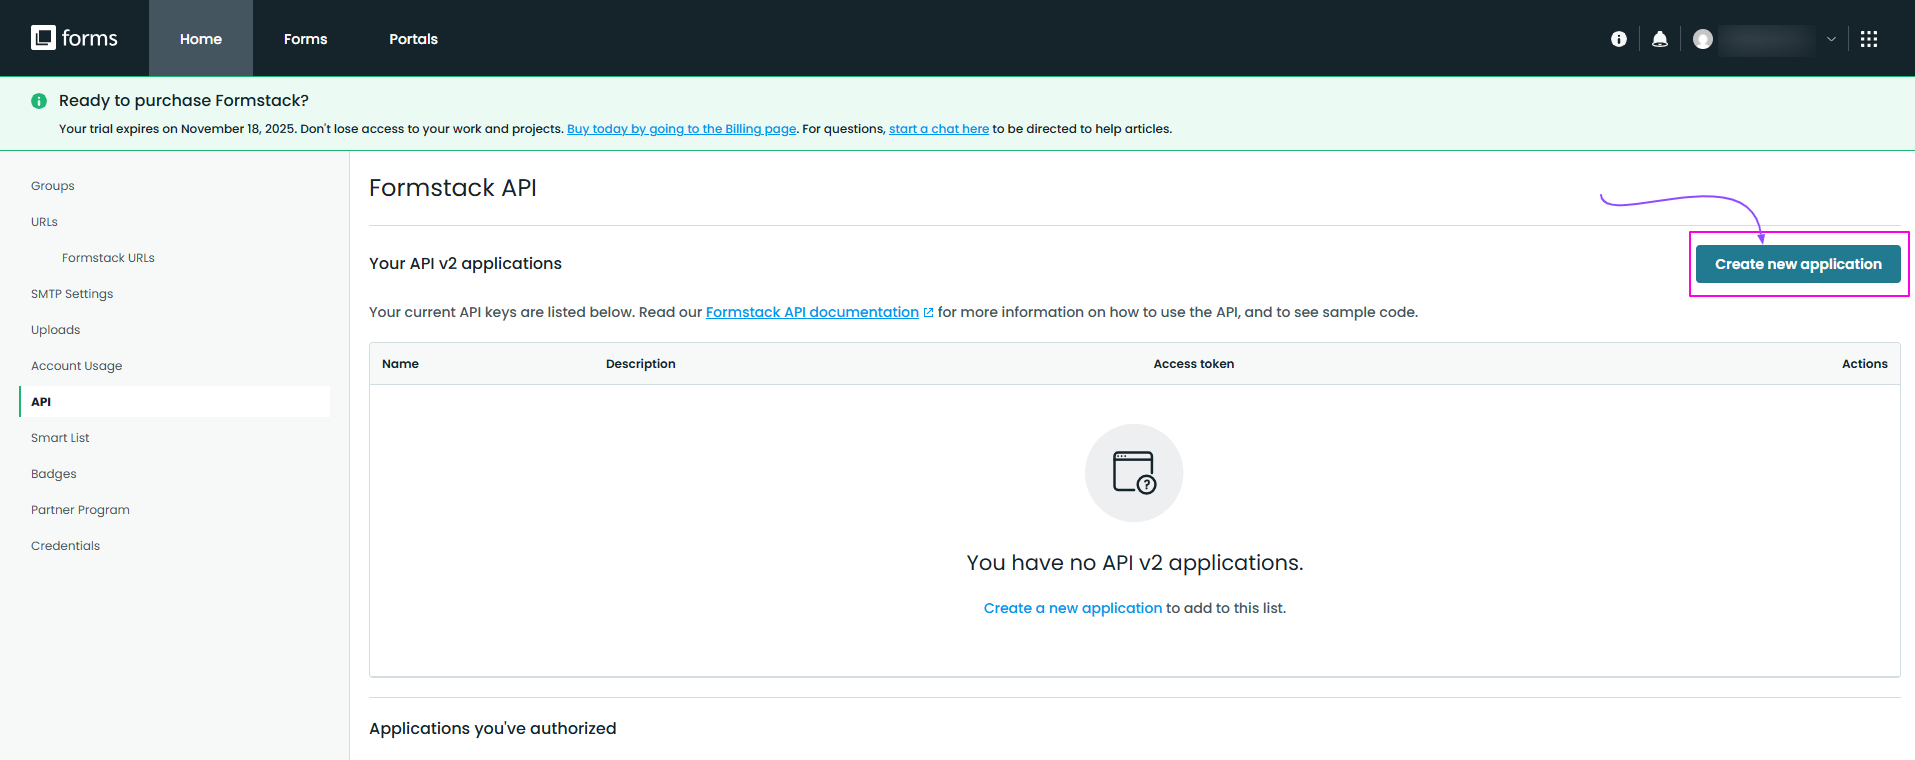Open the apps grid launcher
This screenshot has height=760, width=1915.
click(1868, 39)
